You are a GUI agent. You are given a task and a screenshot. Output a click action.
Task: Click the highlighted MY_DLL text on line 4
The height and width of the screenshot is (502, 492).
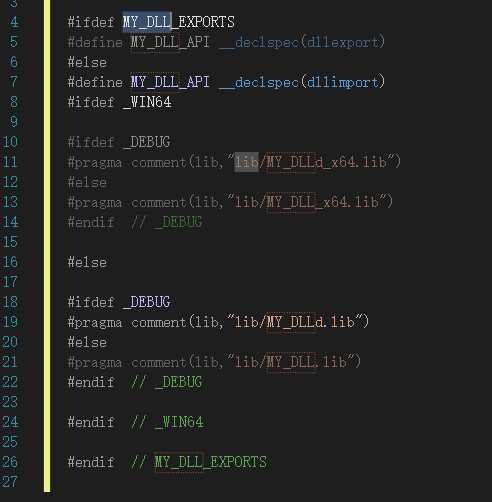[x=147, y=22]
